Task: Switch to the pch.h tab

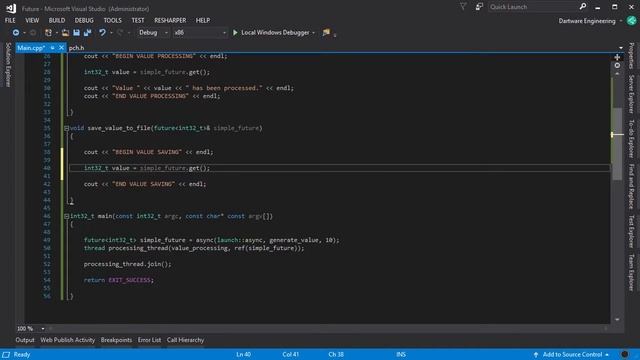Action: (76, 48)
